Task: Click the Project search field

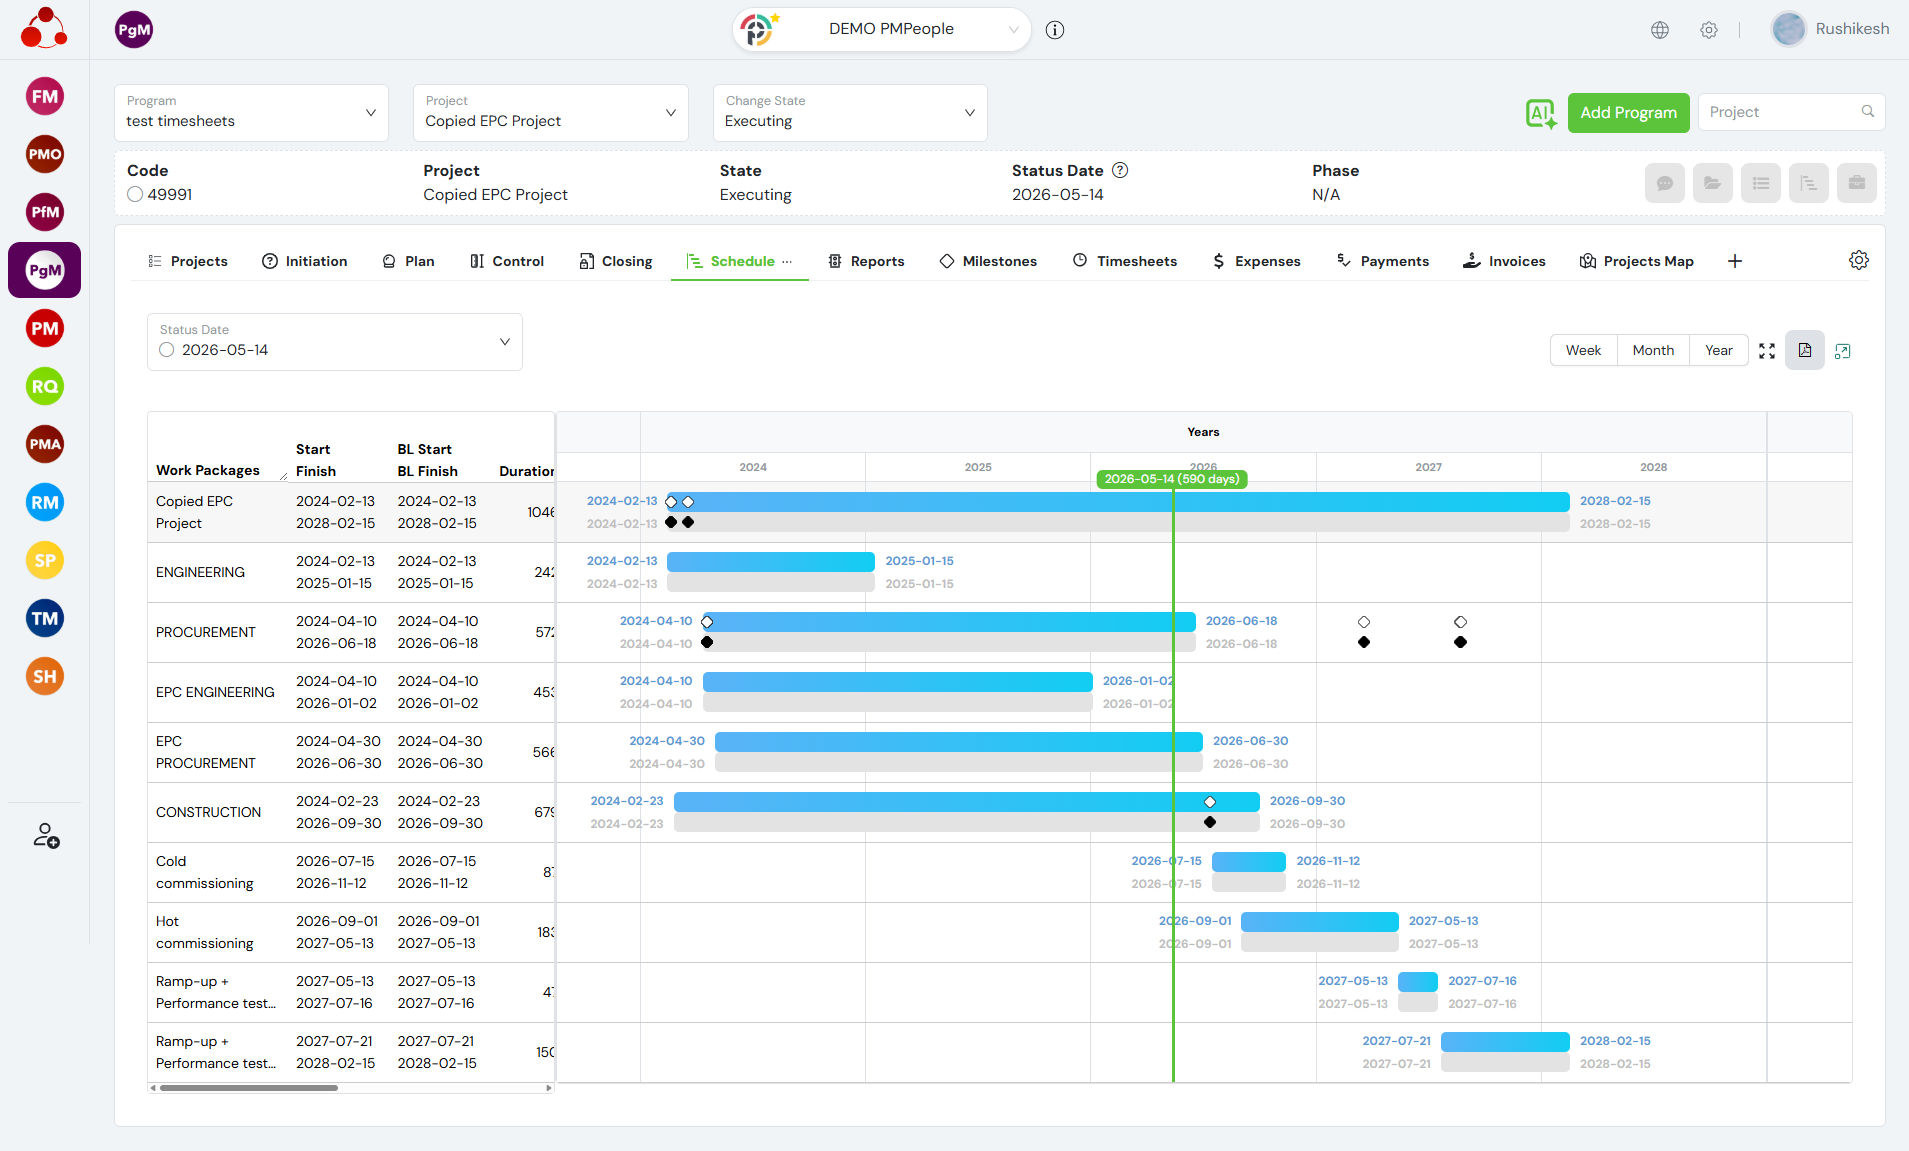Action: (1782, 113)
